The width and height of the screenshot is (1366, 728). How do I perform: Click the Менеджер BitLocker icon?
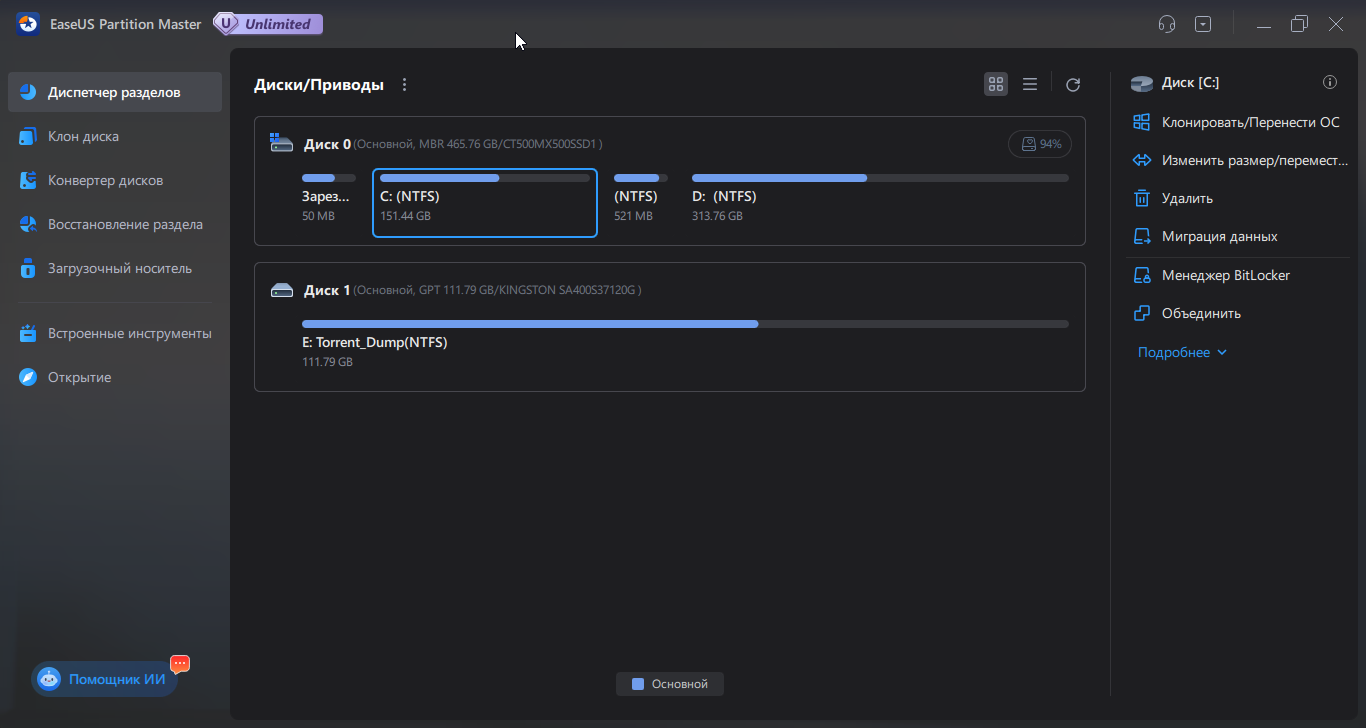1142,275
